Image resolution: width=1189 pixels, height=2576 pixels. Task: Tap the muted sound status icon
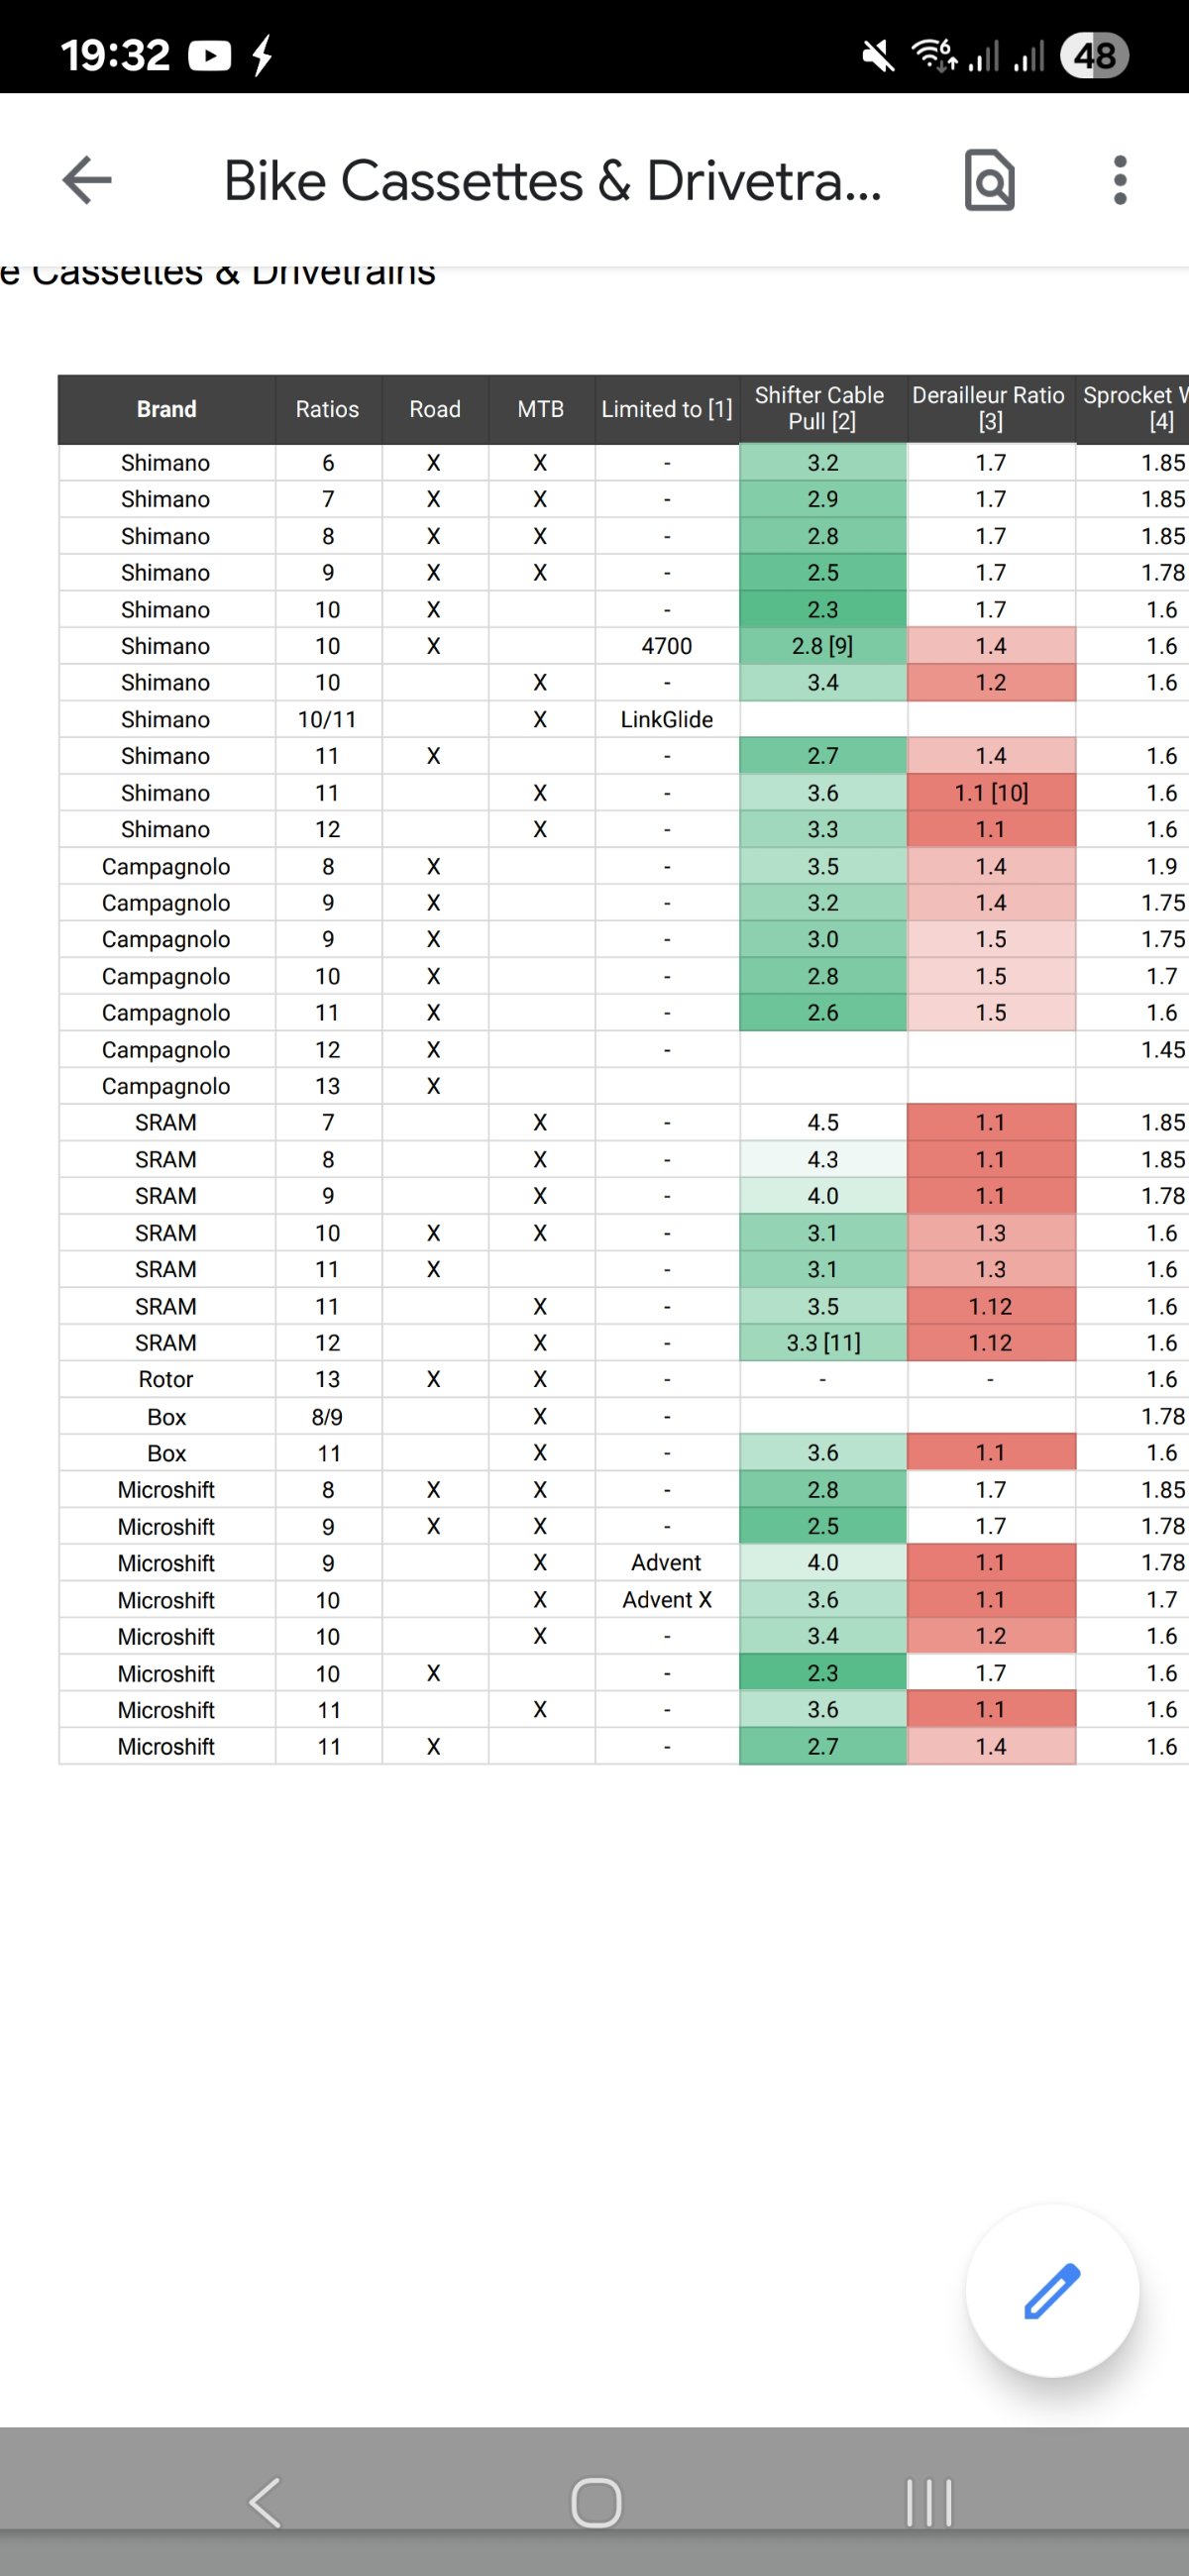(x=878, y=56)
